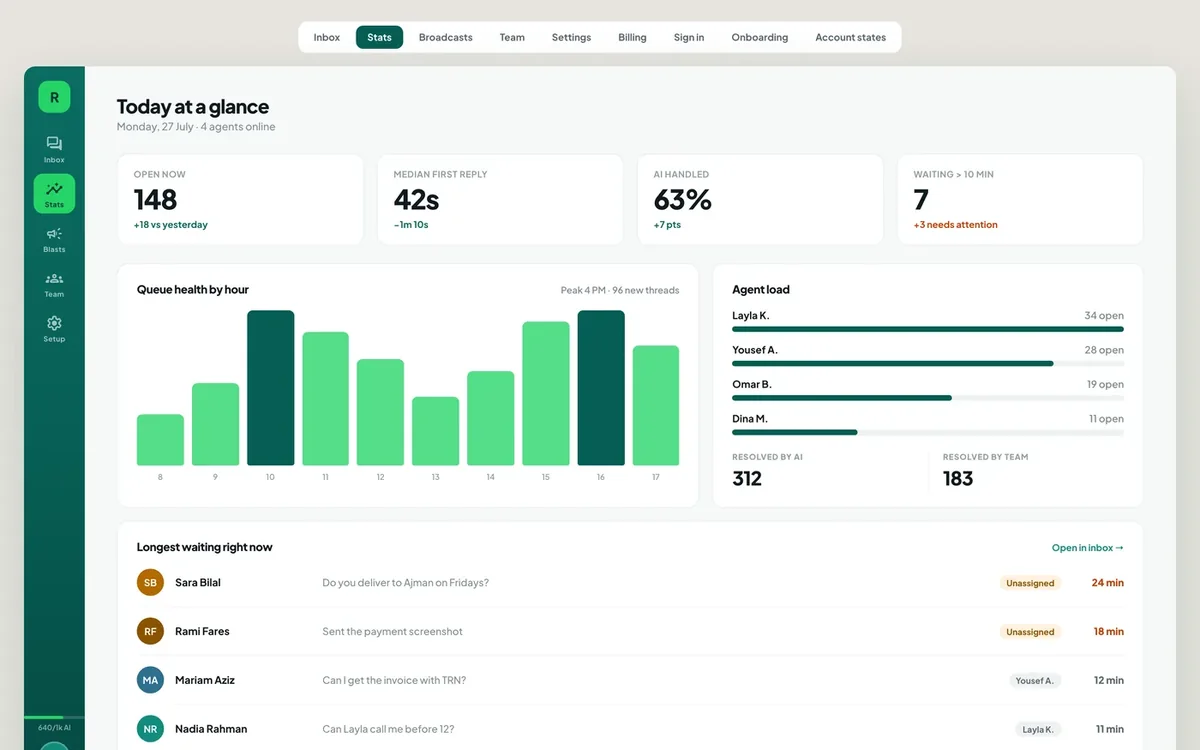Open the Inbox sidebar icon
The height and width of the screenshot is (750, 1200).
click(54, 149)
